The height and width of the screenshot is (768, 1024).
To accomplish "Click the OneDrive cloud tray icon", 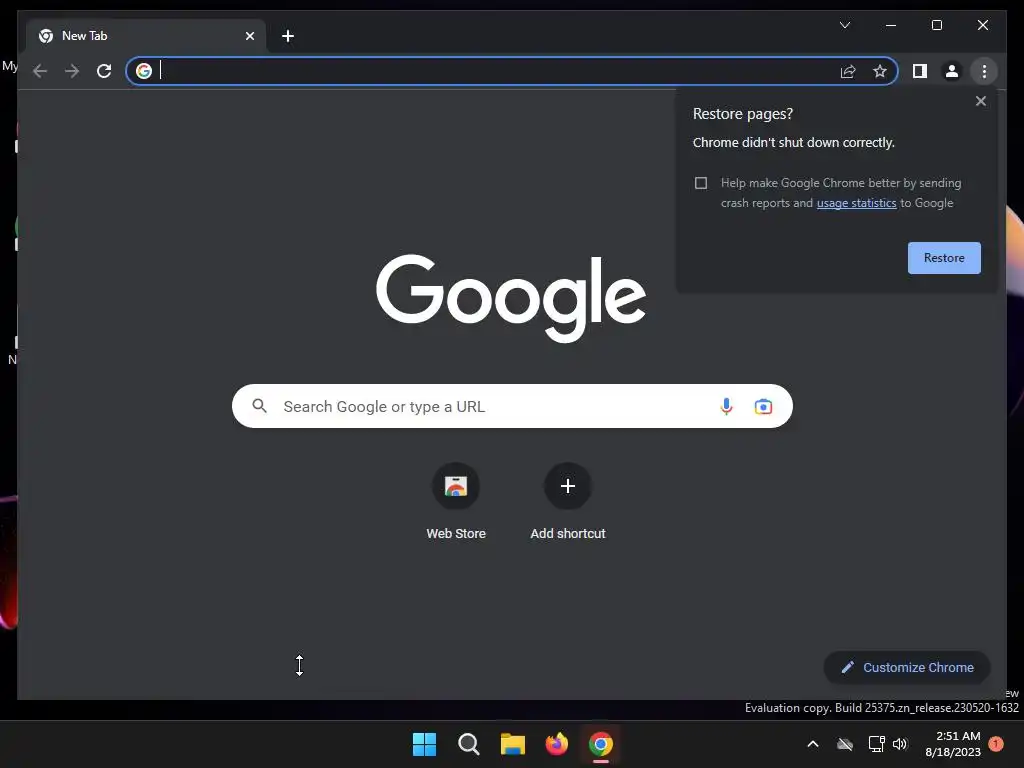I will click(x=845, y=744).
